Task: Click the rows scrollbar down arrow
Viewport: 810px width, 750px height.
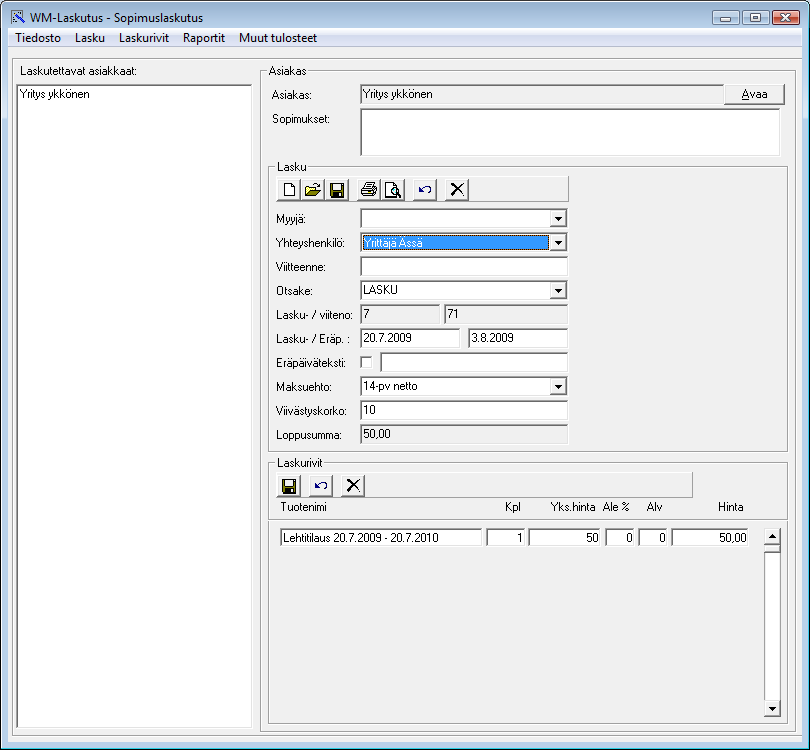Action: click(x=772, y=709)
